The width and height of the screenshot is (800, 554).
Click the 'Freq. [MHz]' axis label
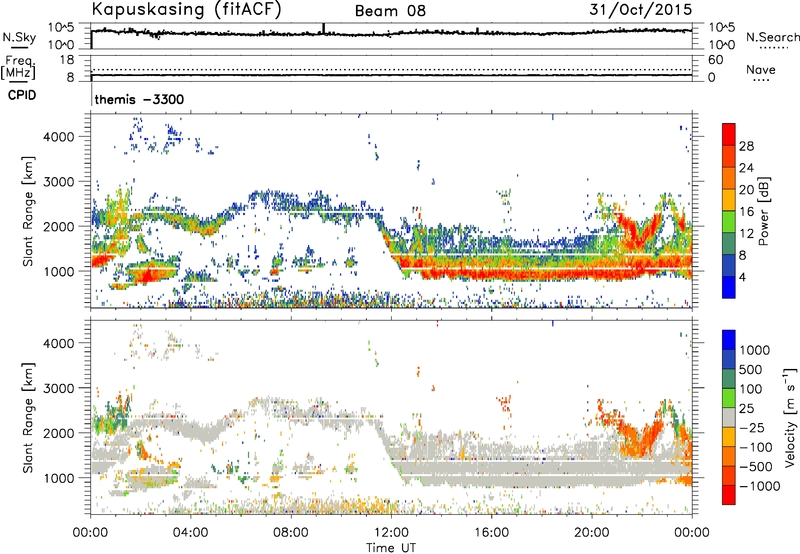(x=19, y=67)
